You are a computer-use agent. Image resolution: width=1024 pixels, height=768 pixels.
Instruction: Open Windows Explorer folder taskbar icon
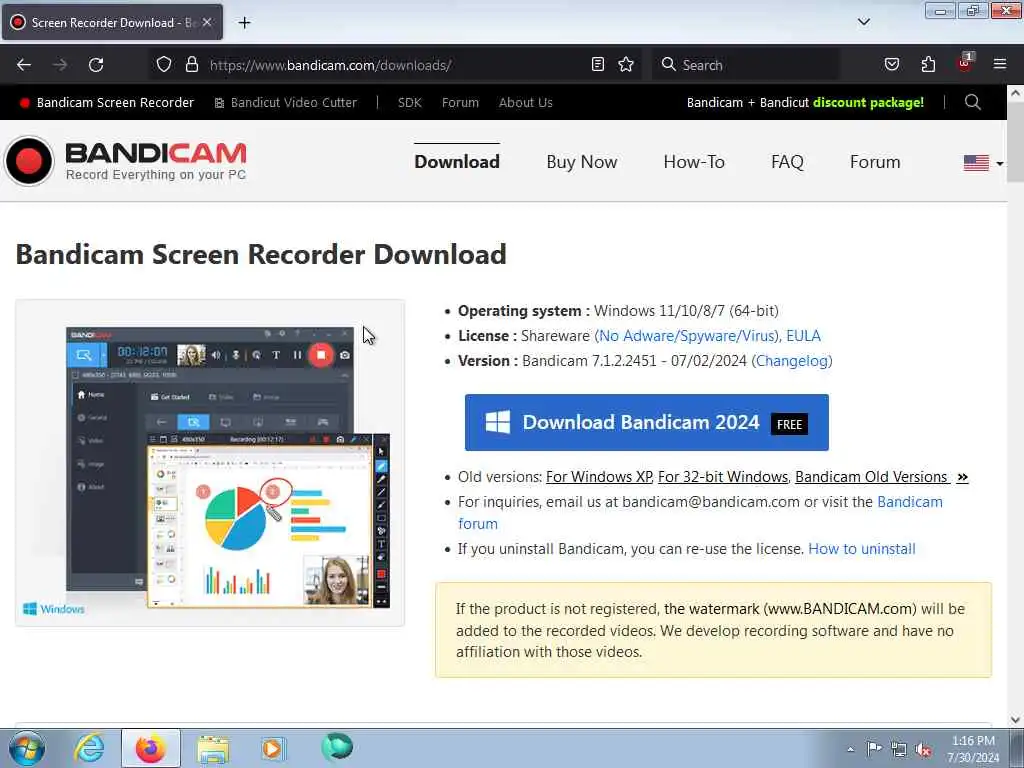click(214, 748)
